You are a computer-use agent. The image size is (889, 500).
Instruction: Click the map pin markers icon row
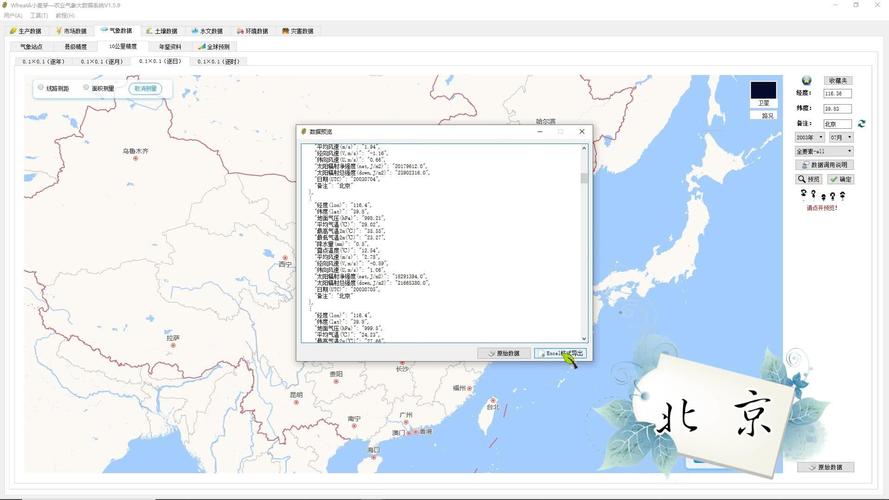tap(822, 196)
